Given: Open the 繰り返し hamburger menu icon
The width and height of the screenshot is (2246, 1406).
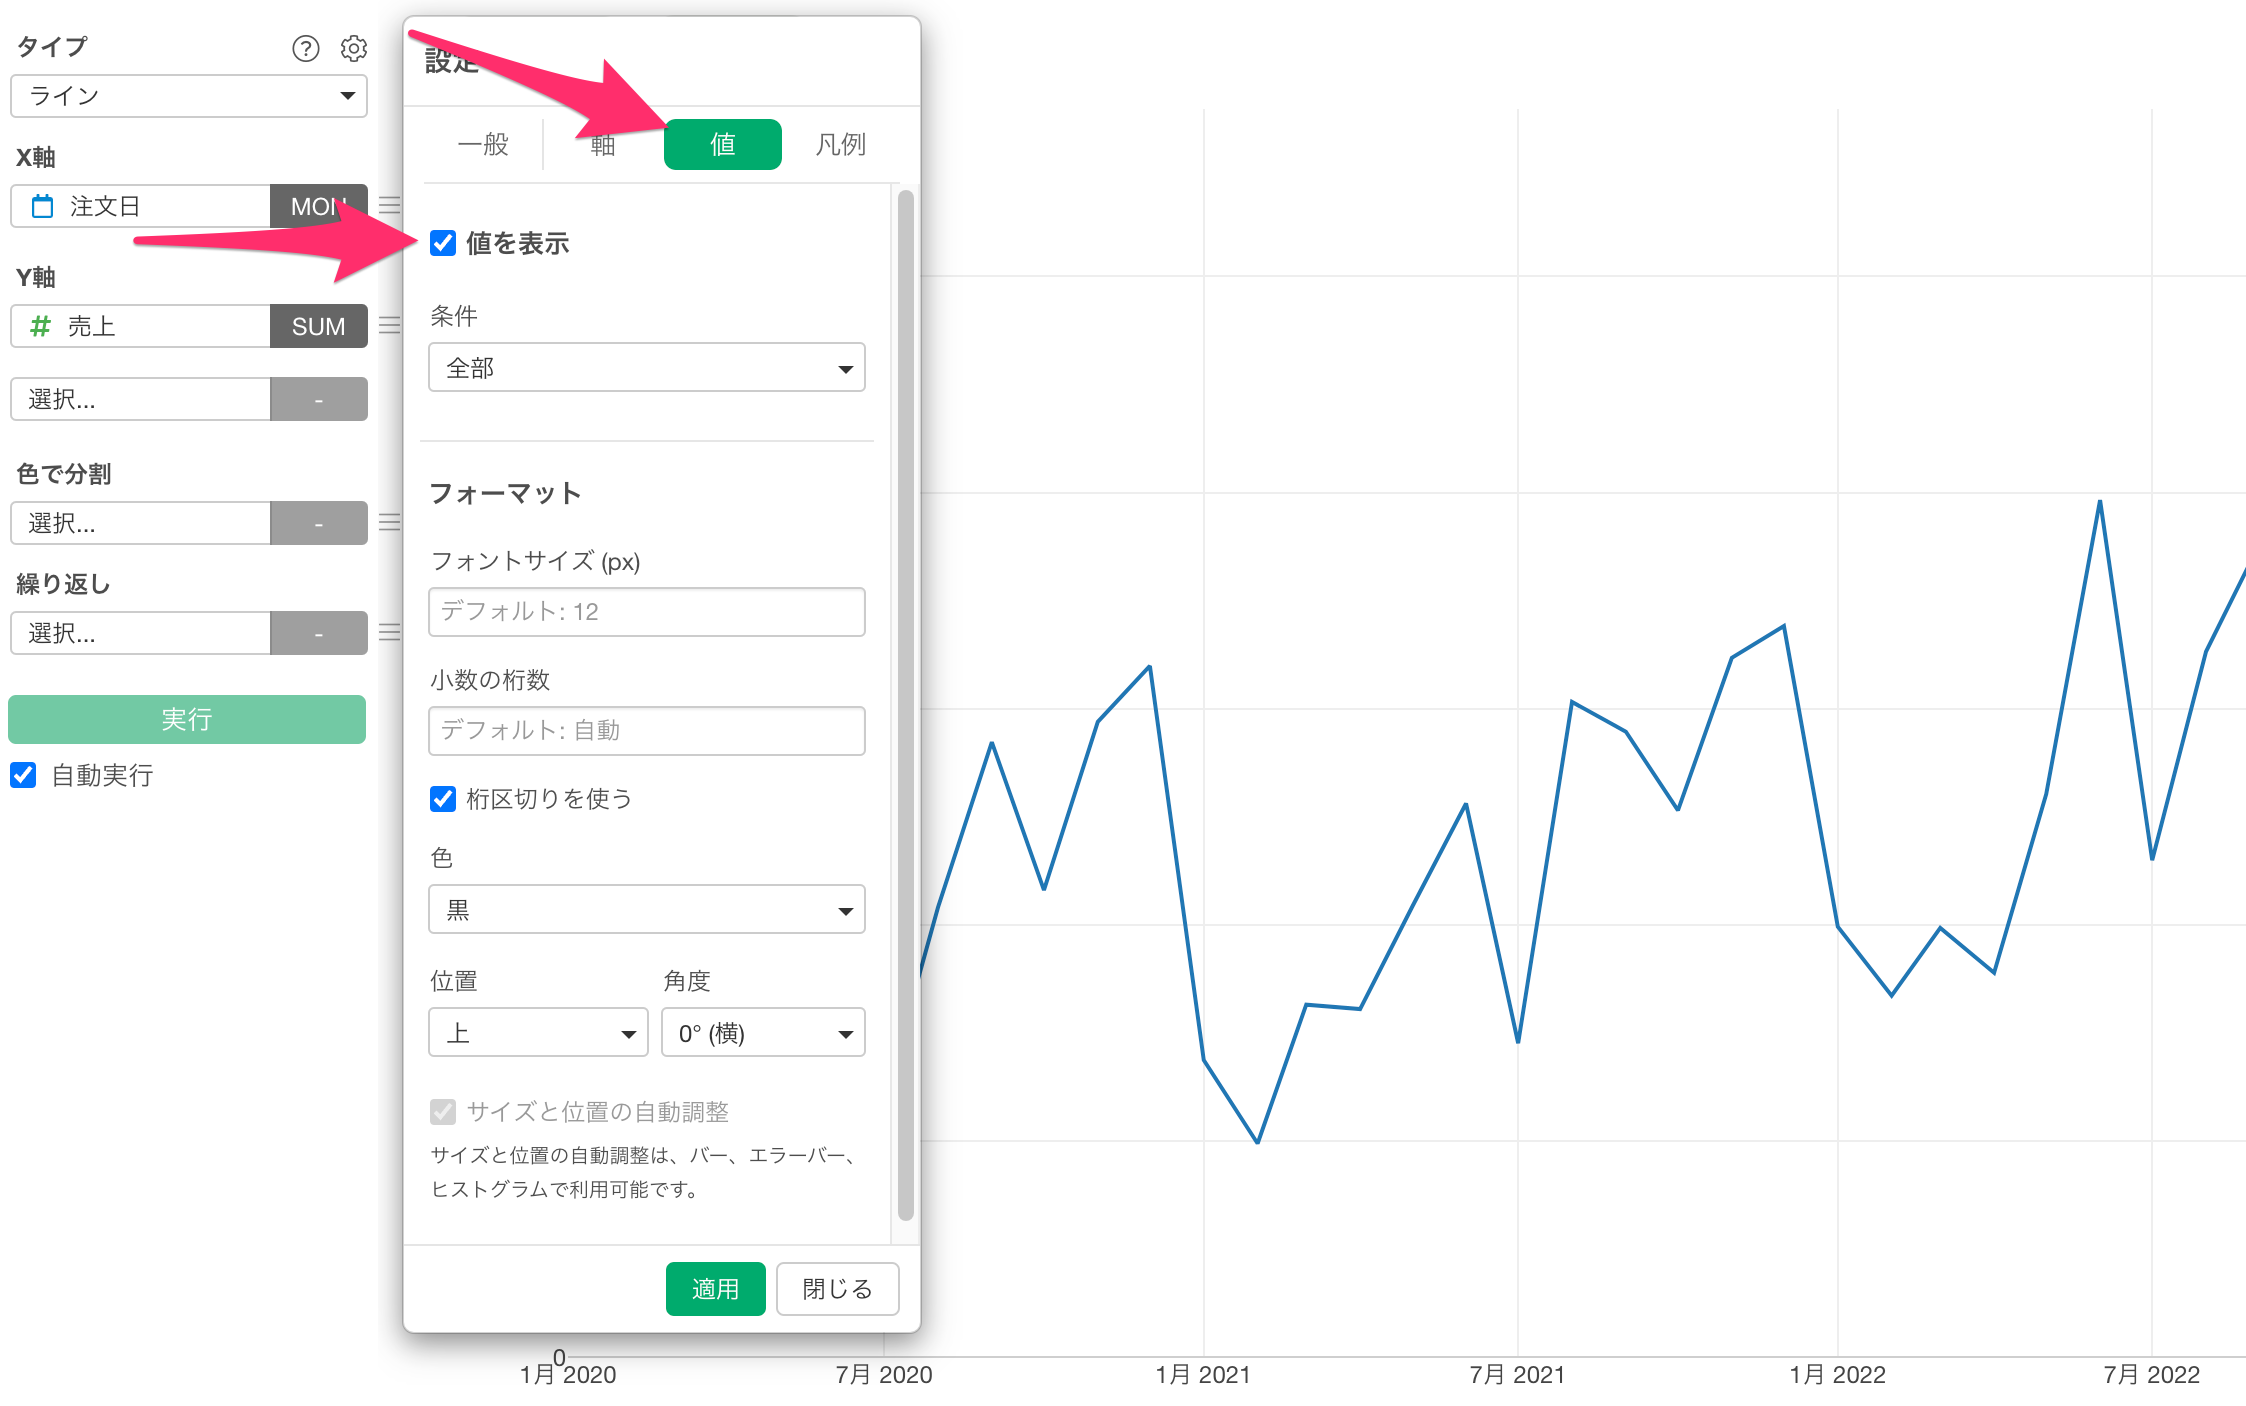Looking at the screenshot, I should [389, 632].
